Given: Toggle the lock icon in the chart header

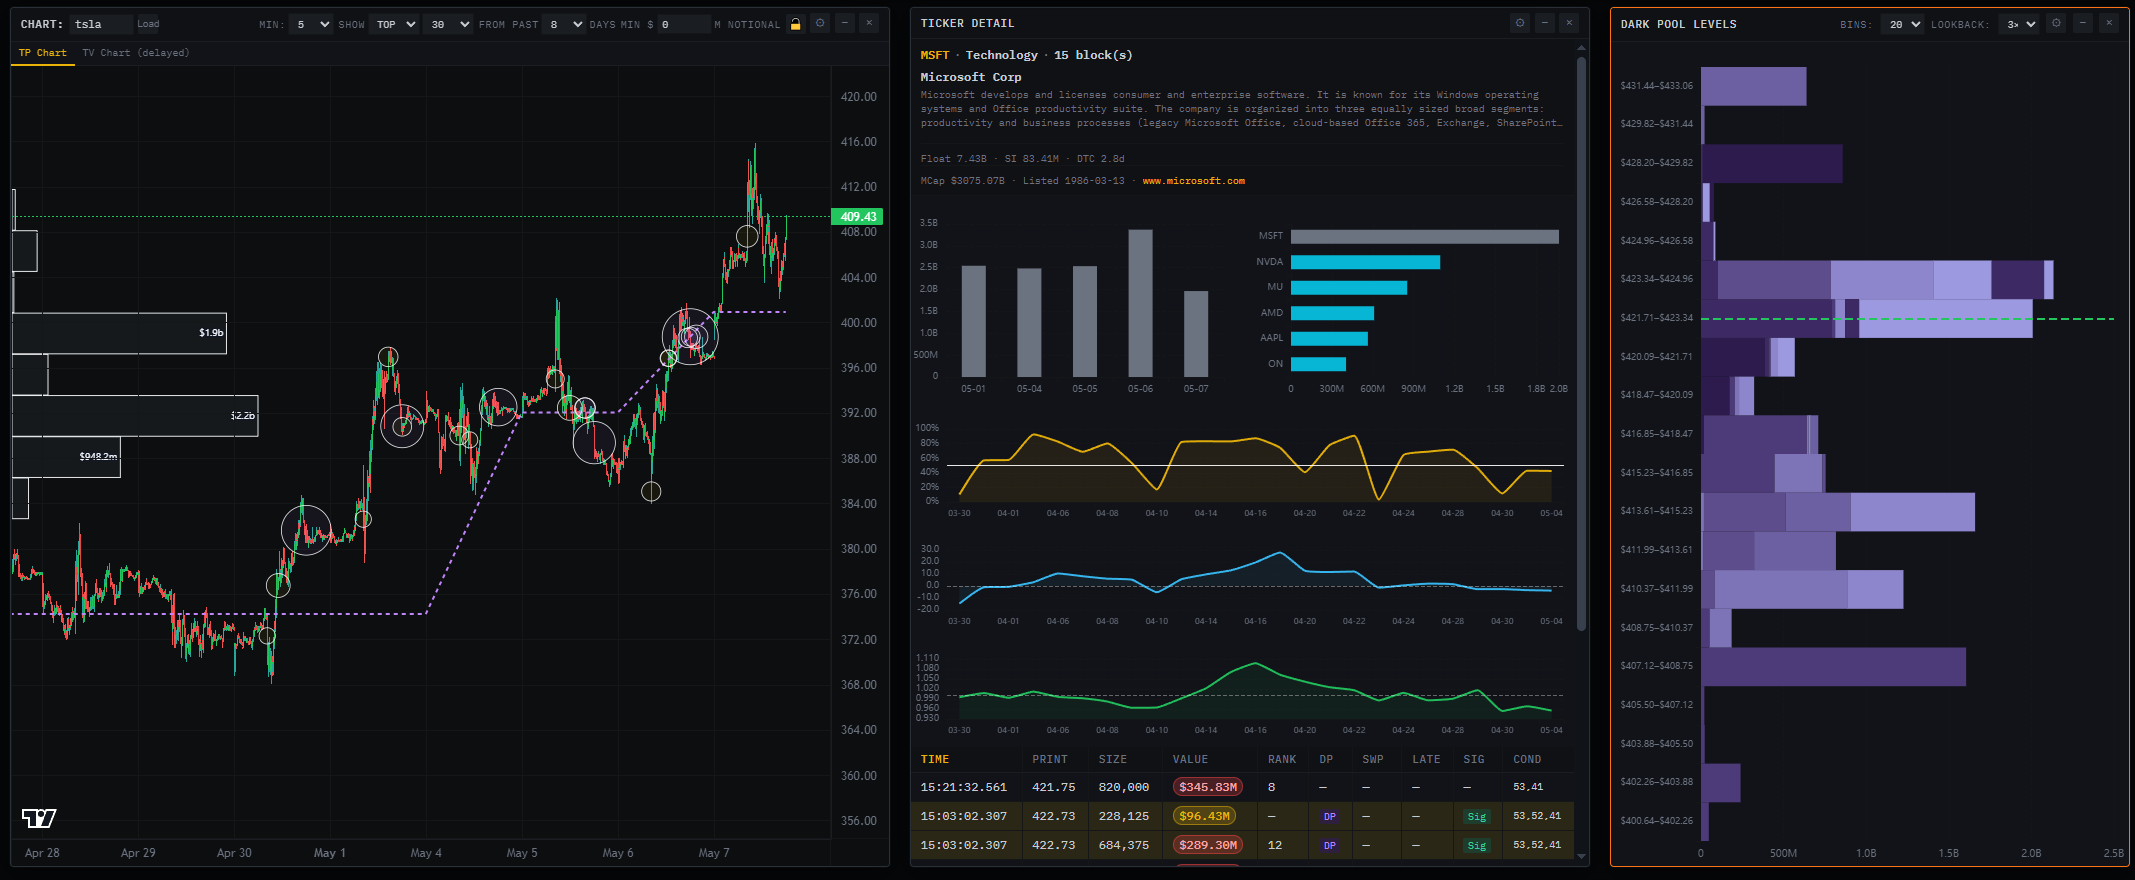Looking at the screenshot, I should tap(796, 24).
